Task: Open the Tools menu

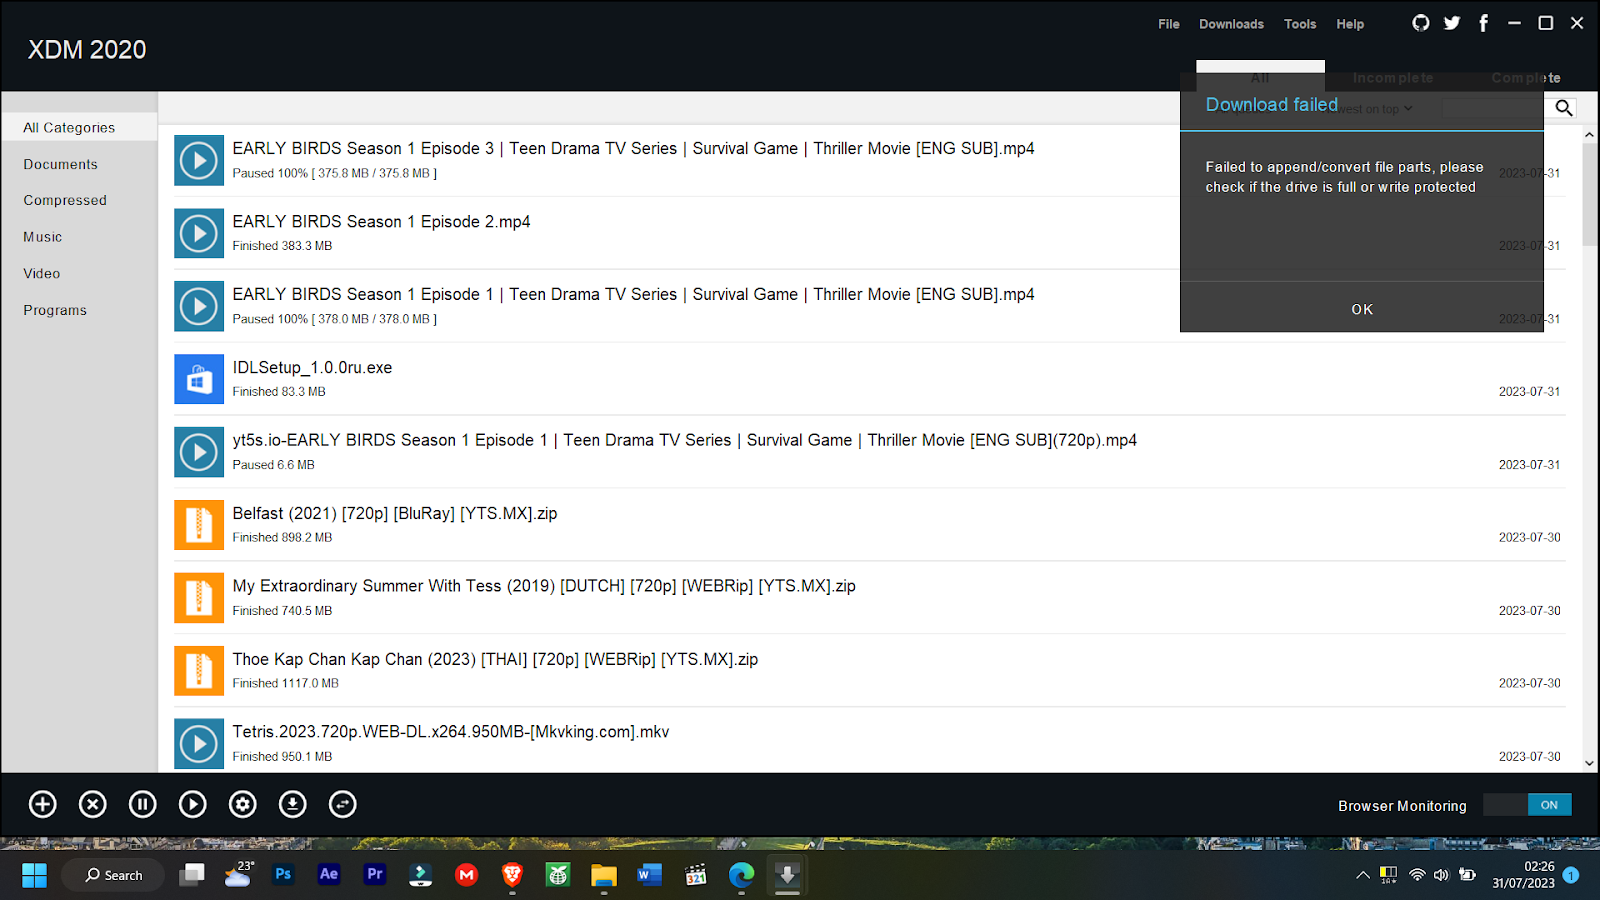Action: 1300,24
